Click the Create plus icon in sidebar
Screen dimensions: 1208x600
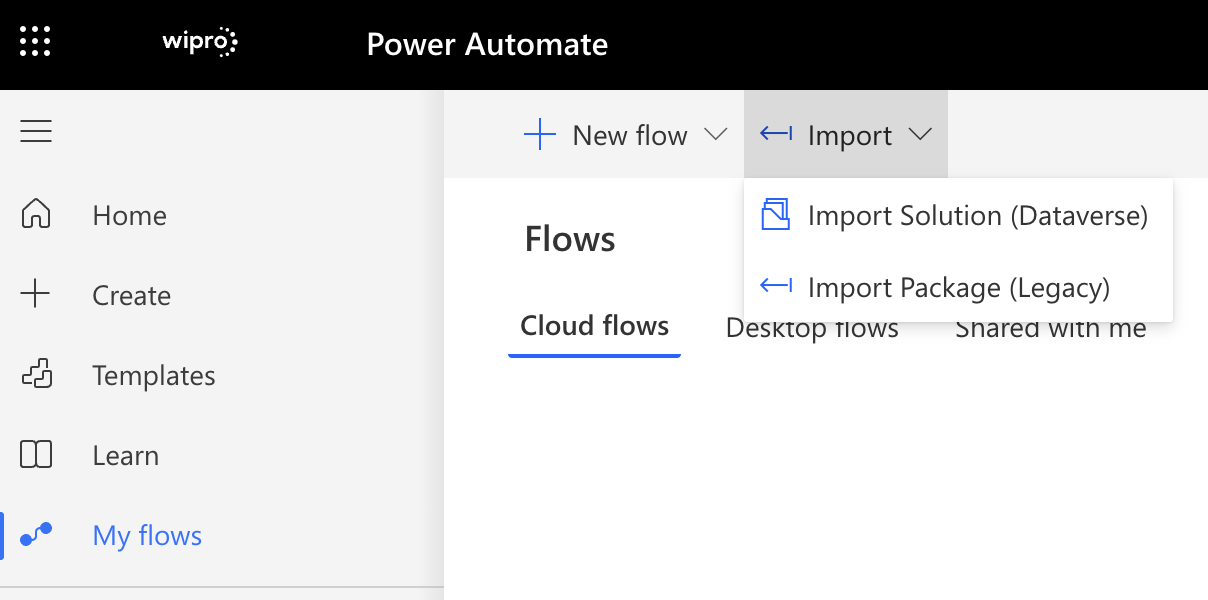coord(36,295)
